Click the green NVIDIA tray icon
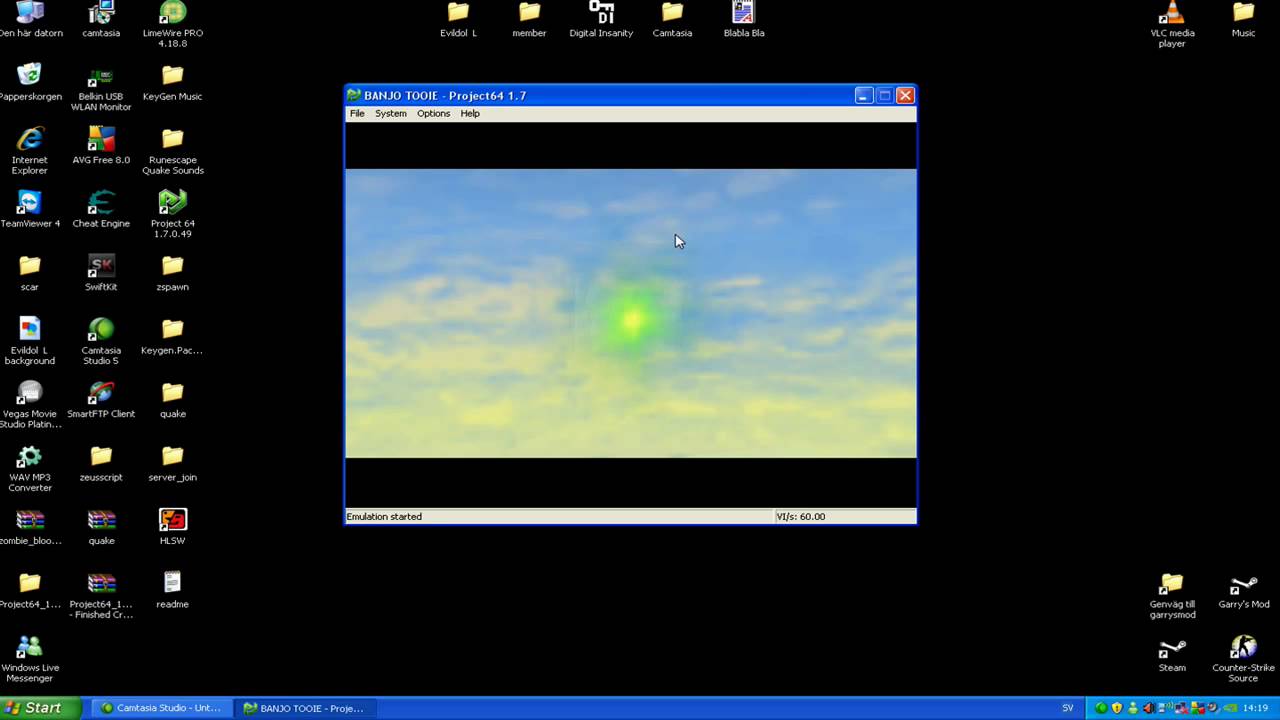Screen dimensions: 1280x720 coord(1230,708)
